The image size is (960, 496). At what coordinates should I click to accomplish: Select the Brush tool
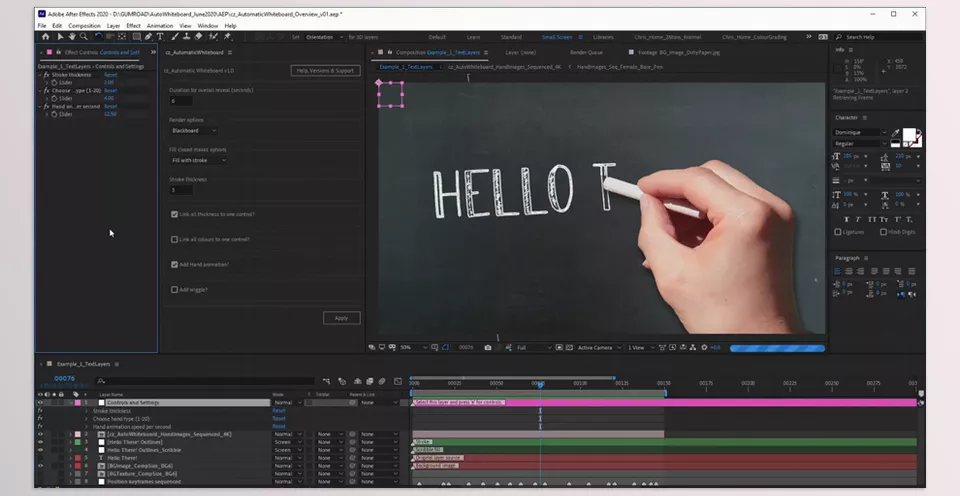tap(174, 37)
